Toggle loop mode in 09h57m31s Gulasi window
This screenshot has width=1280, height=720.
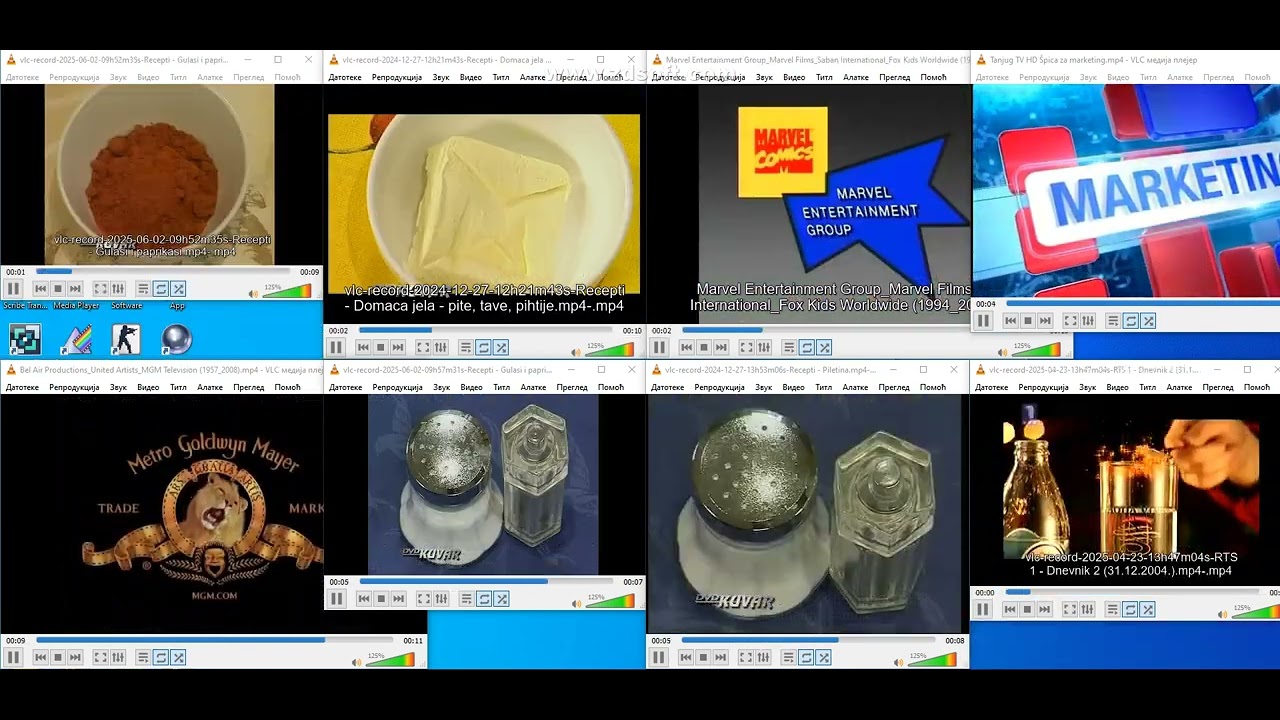pos(483,599)
